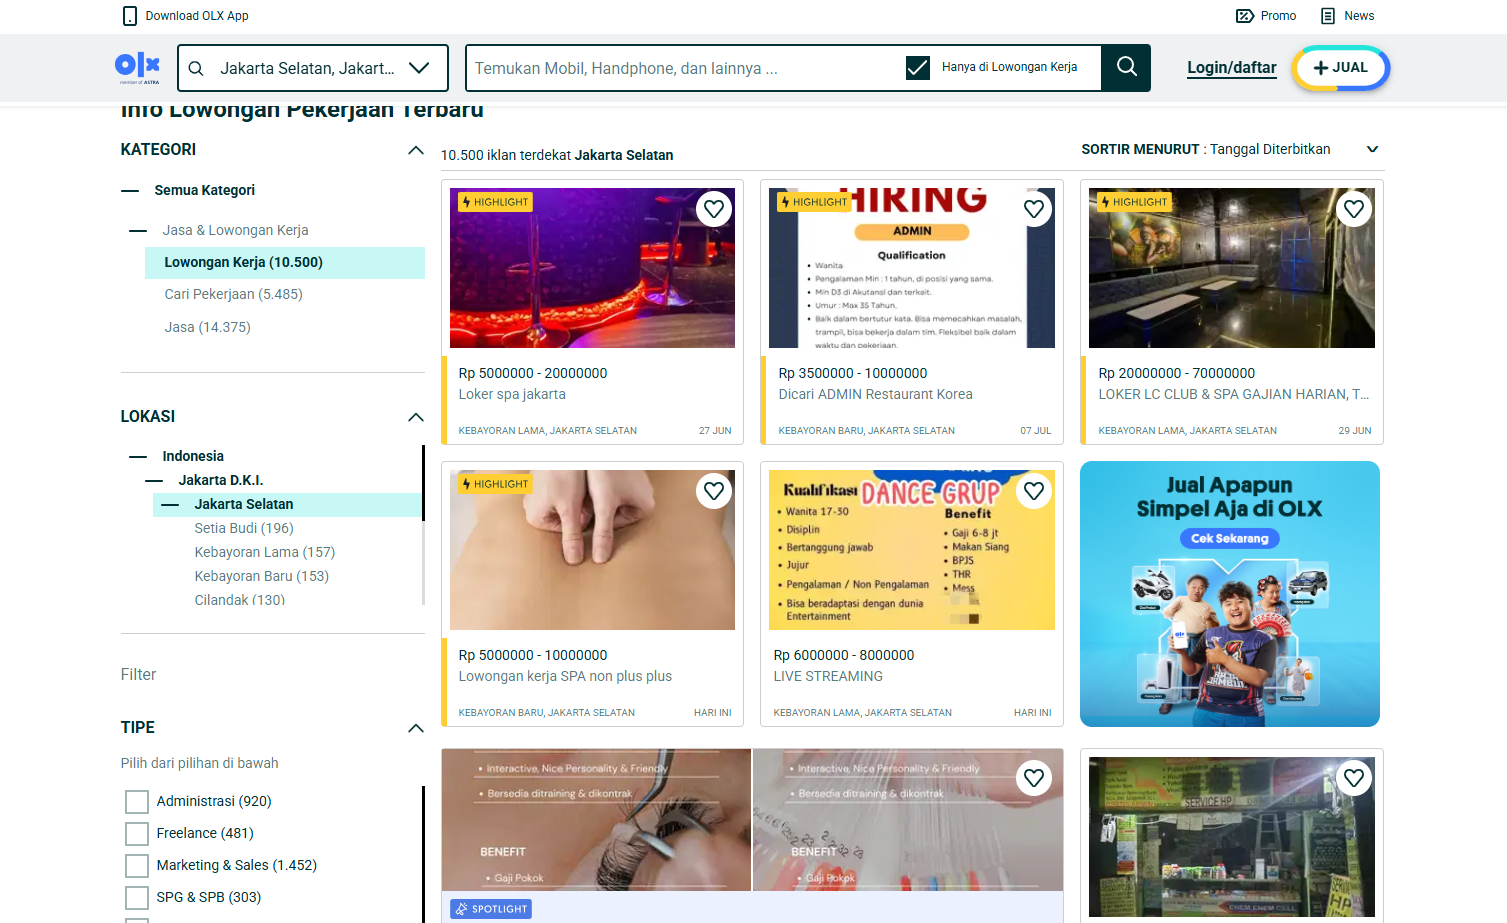The height and width of the screenshot is (923, 1507).
Task: Select Cari Pekerjaan (5.485) category
Action: click(x=233, y=294)
